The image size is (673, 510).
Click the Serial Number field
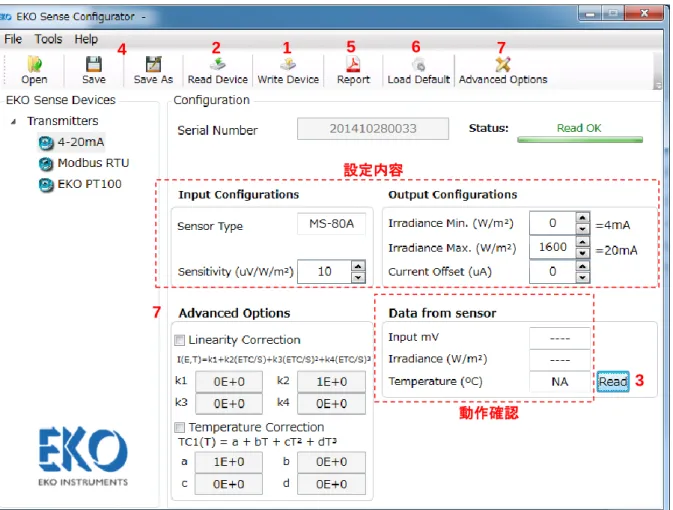tap(373, 129)
